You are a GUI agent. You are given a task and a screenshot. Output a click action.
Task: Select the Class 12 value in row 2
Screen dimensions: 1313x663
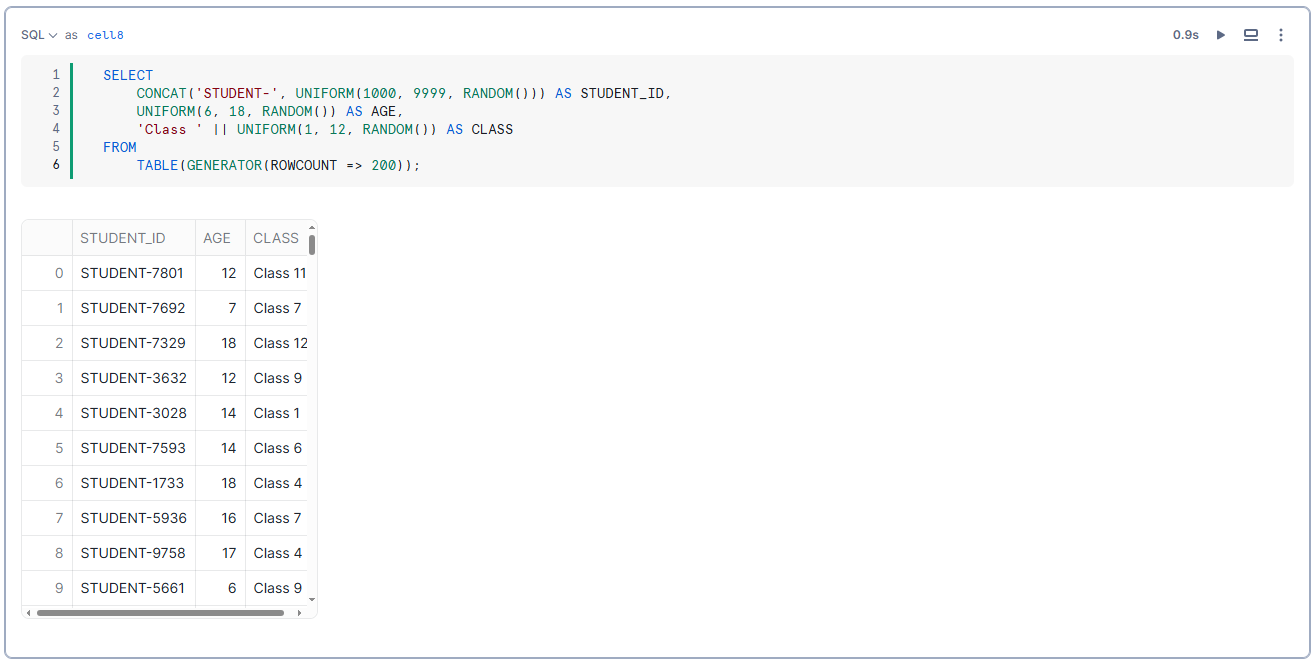coord(280,342)
